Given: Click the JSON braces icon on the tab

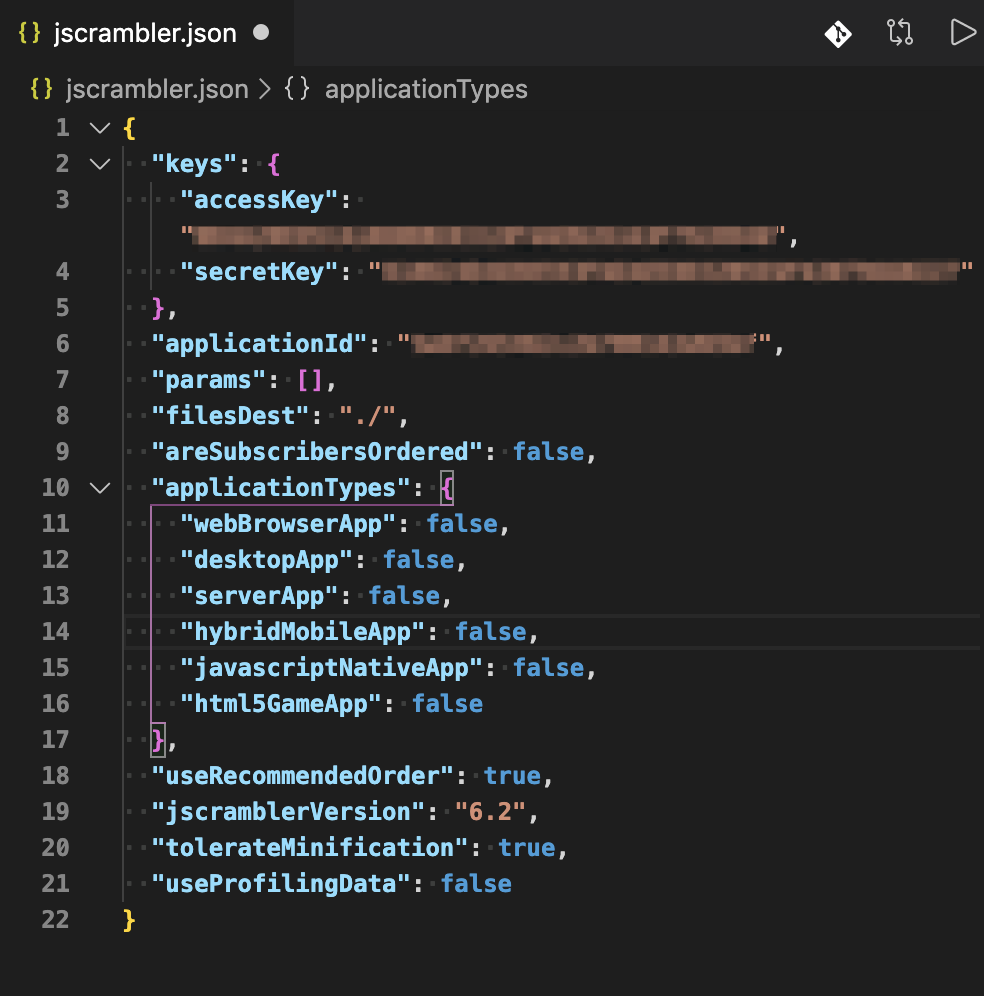Looking at the screenshot, I should tap(29, 32).
